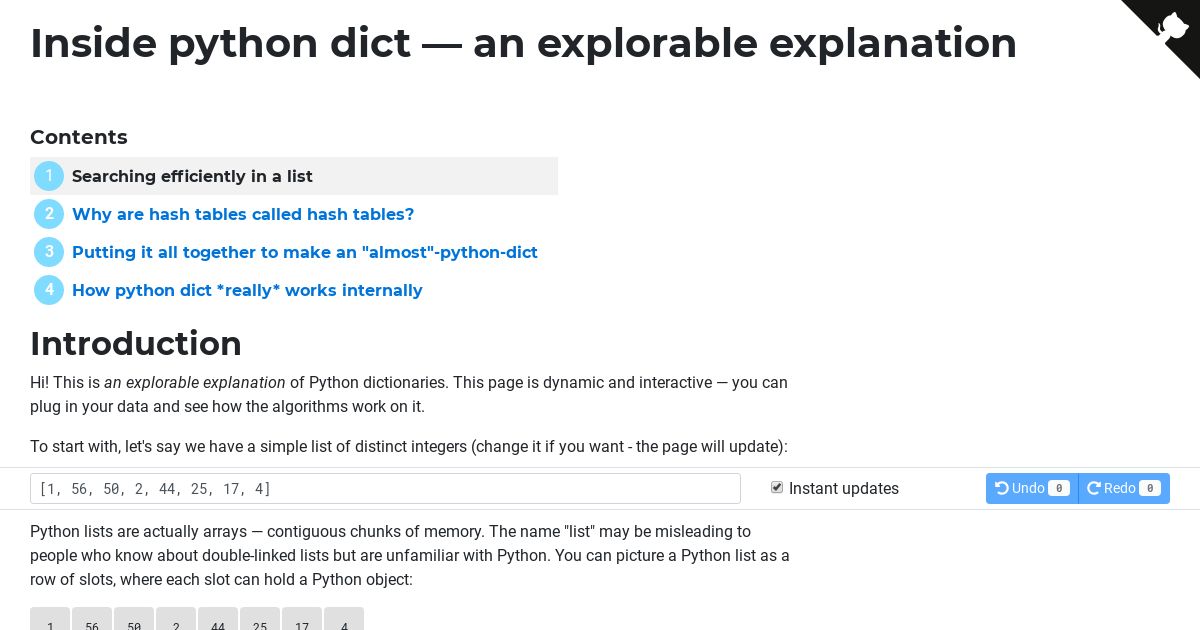1200x630 pixels.
Task: Click the chapter 1 number circle
Action: click(x=49, y=176)
